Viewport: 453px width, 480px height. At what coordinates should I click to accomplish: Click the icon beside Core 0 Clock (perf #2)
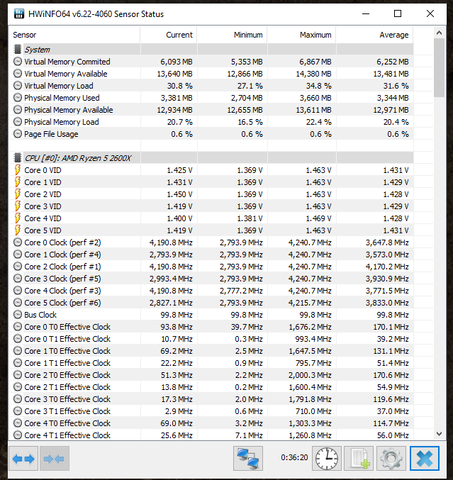click(x=17, y=242)
